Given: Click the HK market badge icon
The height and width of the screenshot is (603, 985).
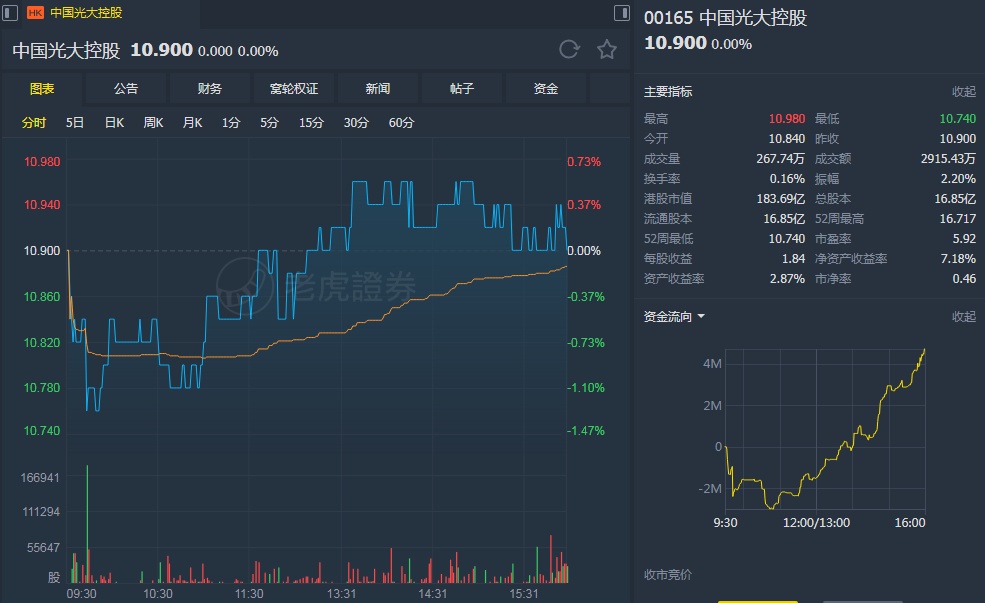Looking at the screenshot, I should click(35, 13).
